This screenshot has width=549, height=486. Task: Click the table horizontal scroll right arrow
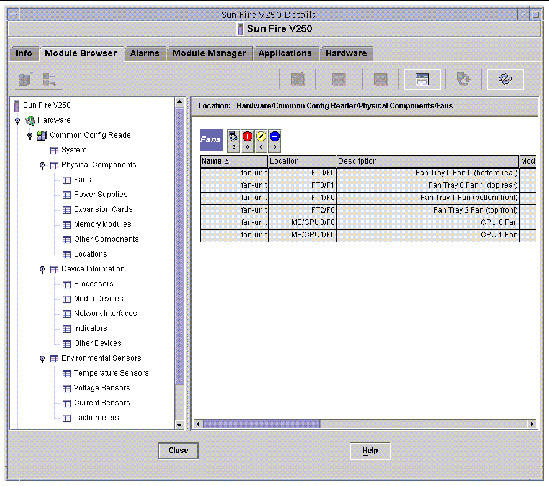tap(532, 424)
